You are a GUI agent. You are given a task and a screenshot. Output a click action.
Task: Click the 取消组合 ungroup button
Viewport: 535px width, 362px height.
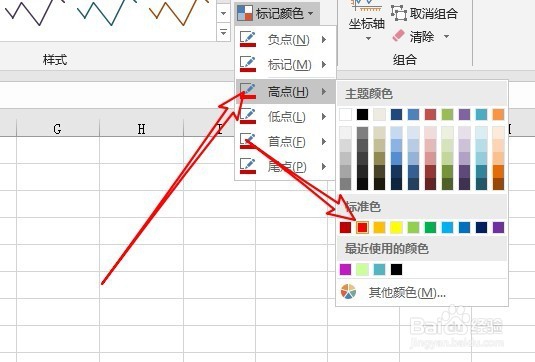tap(424, 14)
